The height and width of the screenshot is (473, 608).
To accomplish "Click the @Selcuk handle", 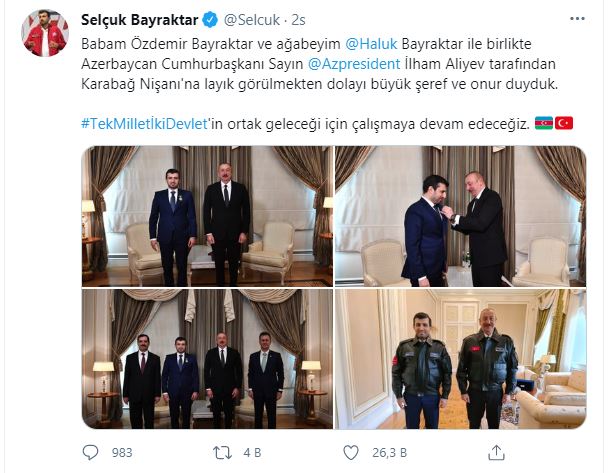I will [252, 20].
